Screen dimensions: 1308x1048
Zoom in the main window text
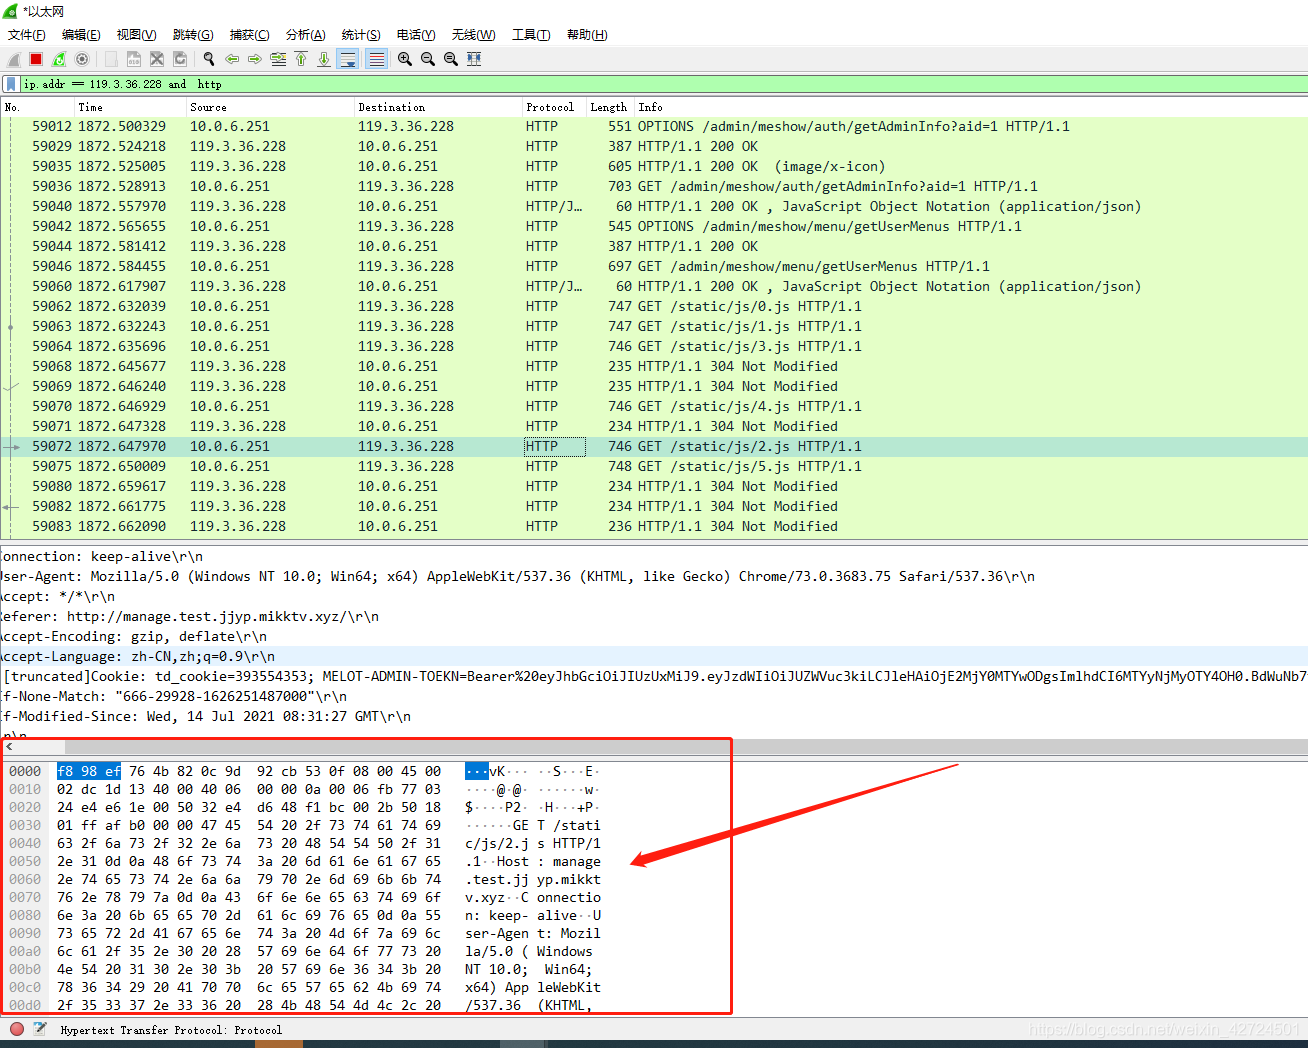405,60
